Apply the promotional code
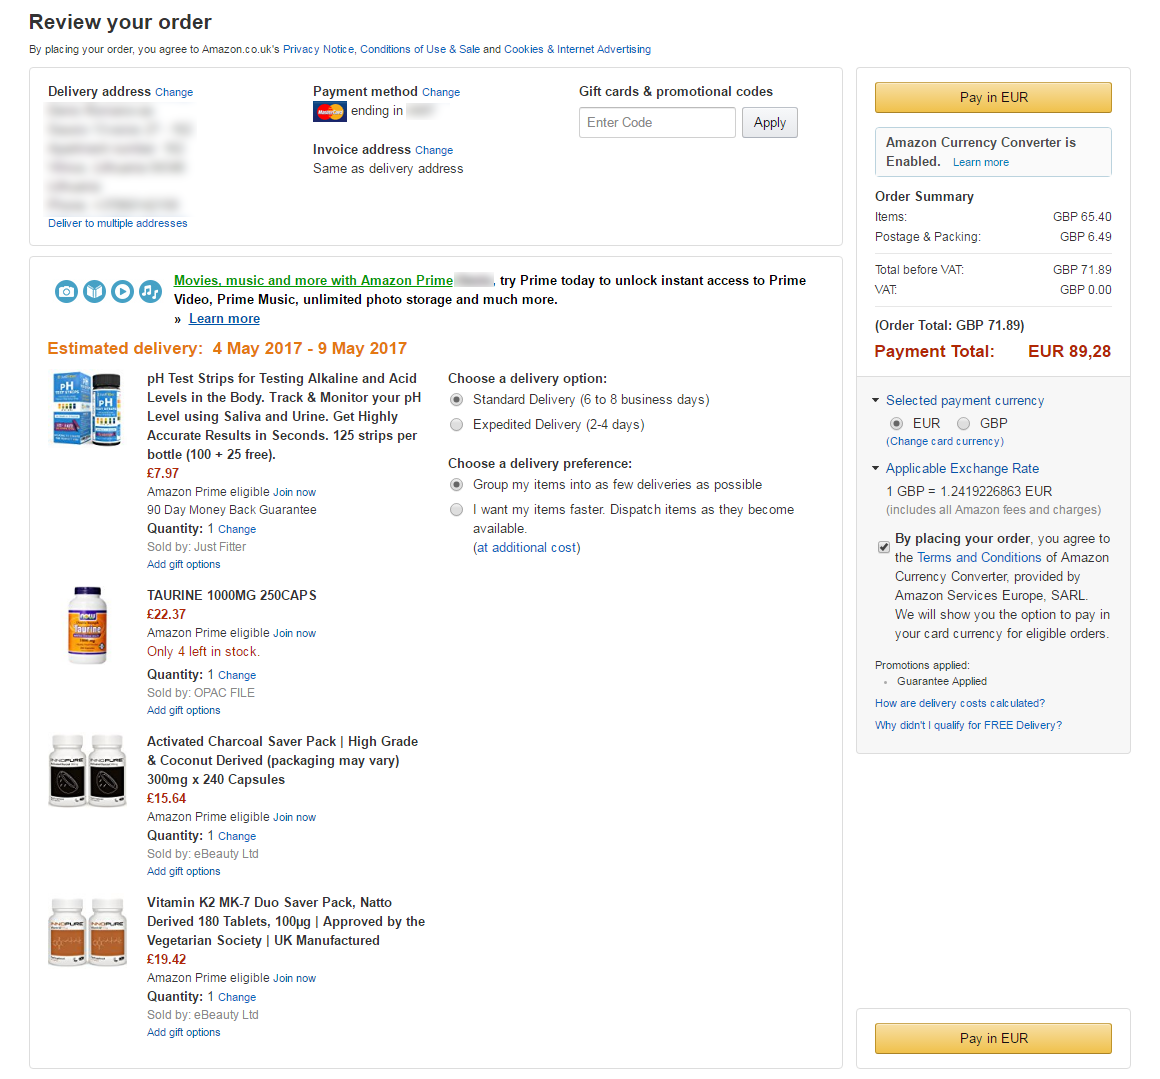This screenshot has width=1160, height=1079. [769, 123]
